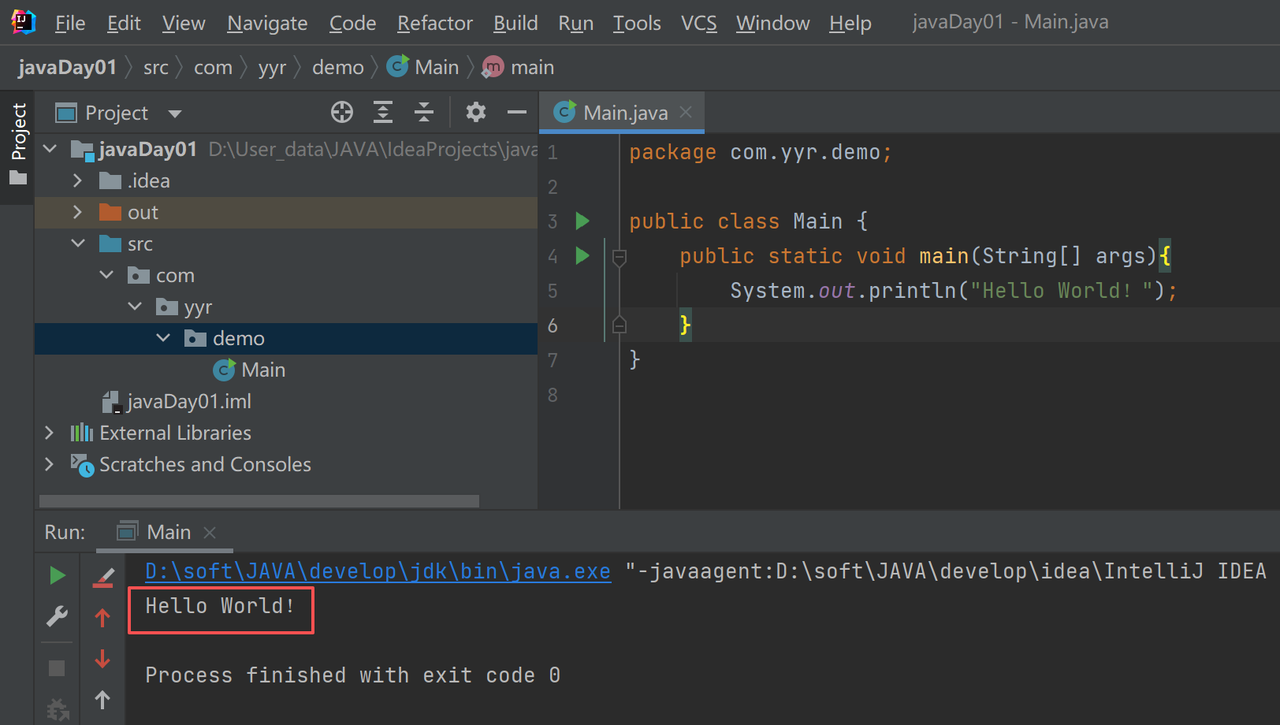This screenshot has height=725, width=1280.
Task: Open the Build menu
Action: click(x=516, y=23)
